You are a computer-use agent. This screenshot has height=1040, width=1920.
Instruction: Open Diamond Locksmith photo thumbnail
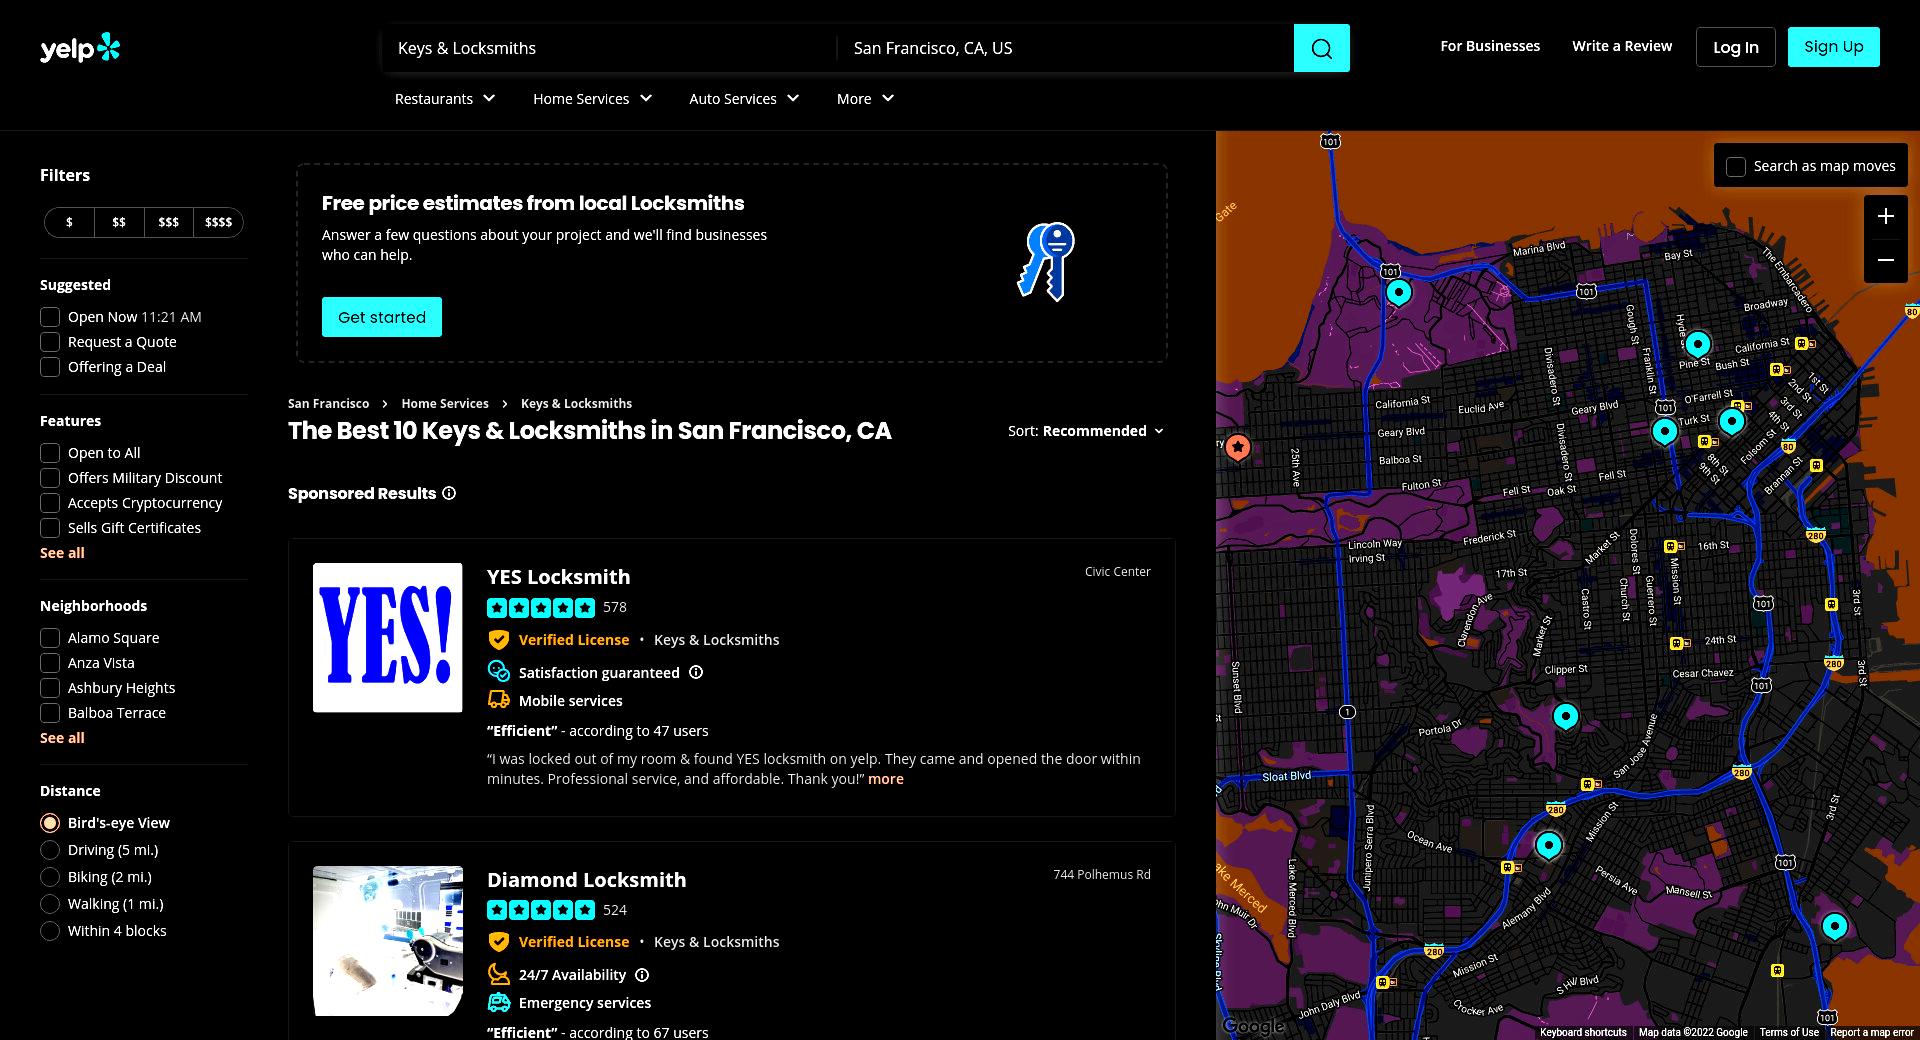388,941
